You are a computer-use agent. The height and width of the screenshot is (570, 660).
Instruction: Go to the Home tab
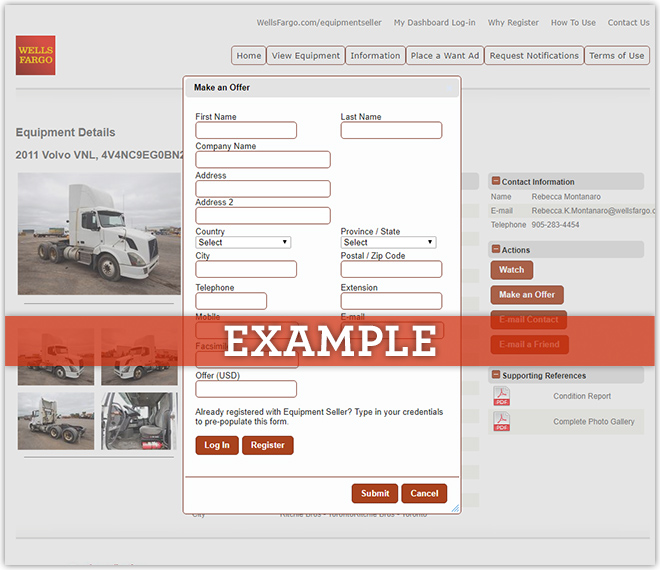pos(248,56)
